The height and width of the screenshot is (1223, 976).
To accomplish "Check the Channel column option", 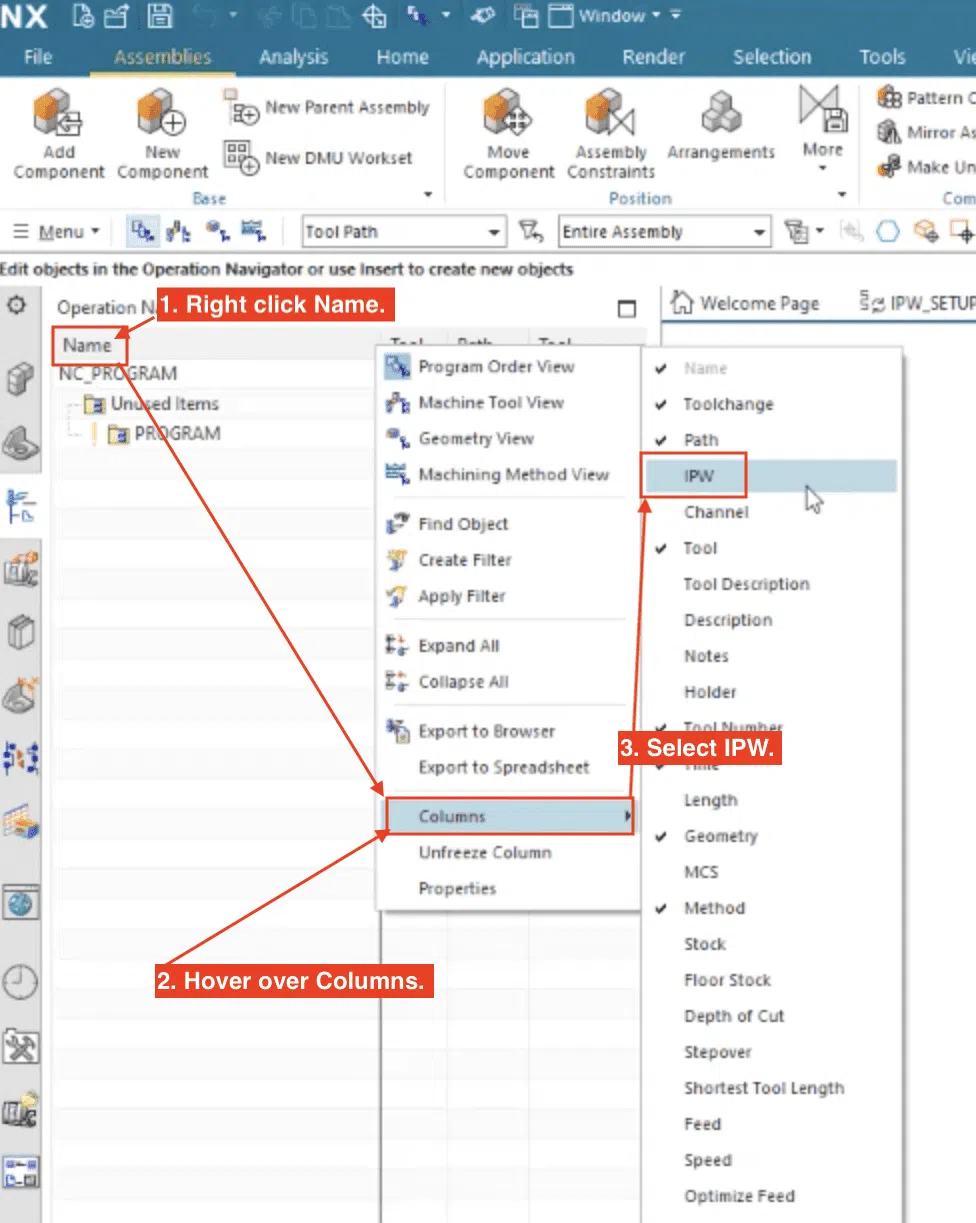I will coord(770,512).
